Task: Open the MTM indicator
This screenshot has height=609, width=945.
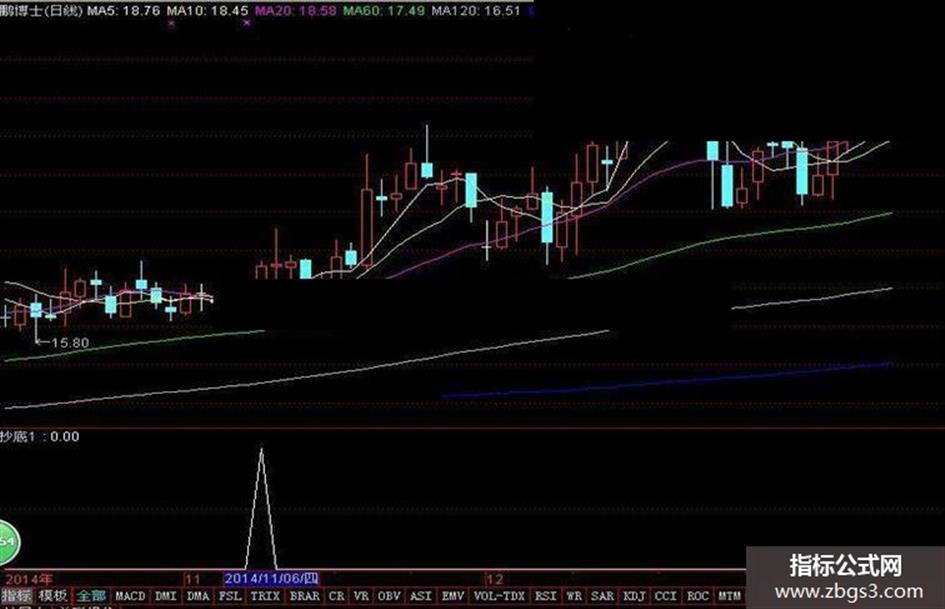Action: [x=729, y=596]
